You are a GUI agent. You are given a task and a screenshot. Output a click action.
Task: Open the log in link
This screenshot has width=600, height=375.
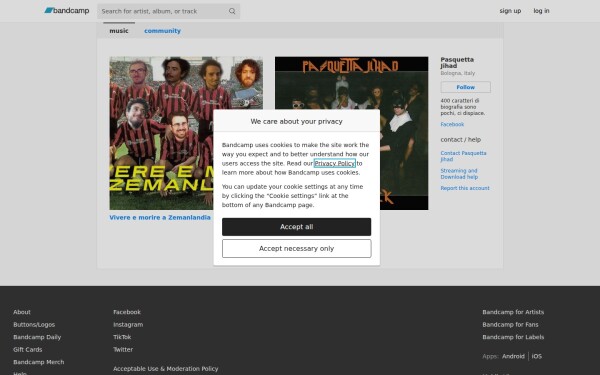point(541,11)
